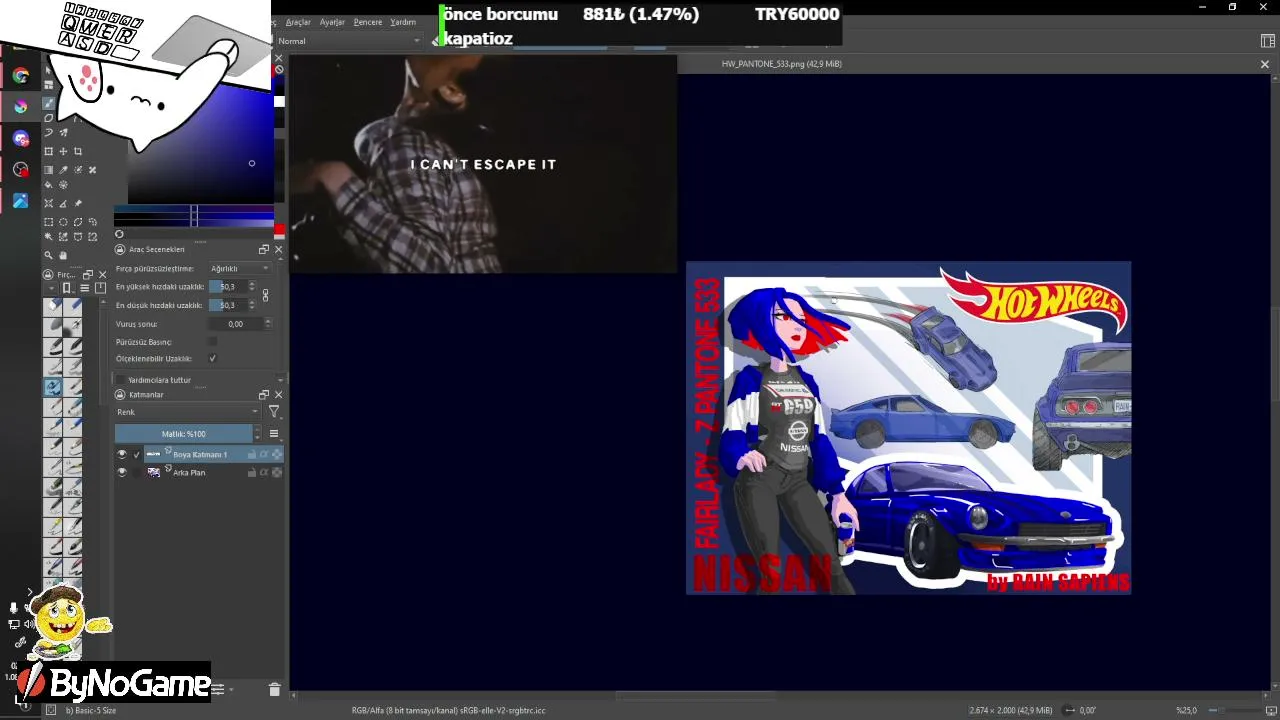The height and width of the screenshot is (720, 1280).
Task: Select the Gradient tool
Action: click(x=48, y=170)
